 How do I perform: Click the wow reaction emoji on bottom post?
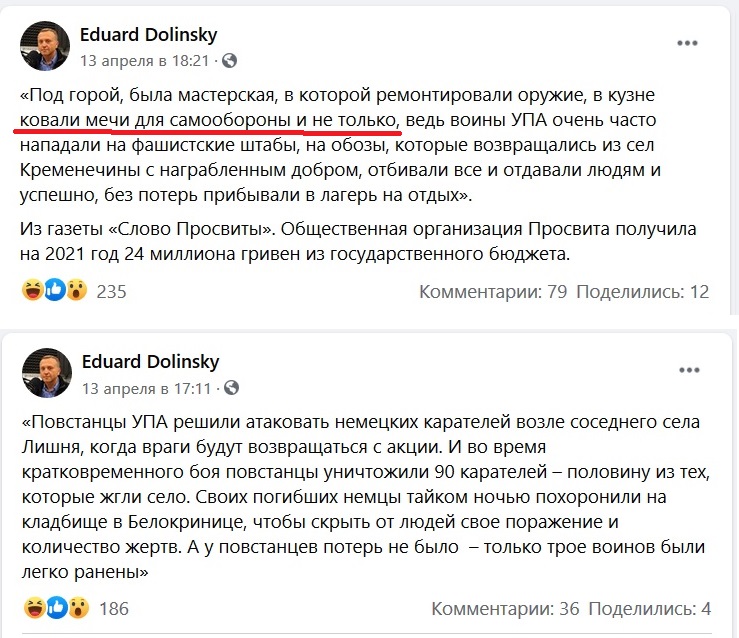(76, 607)
